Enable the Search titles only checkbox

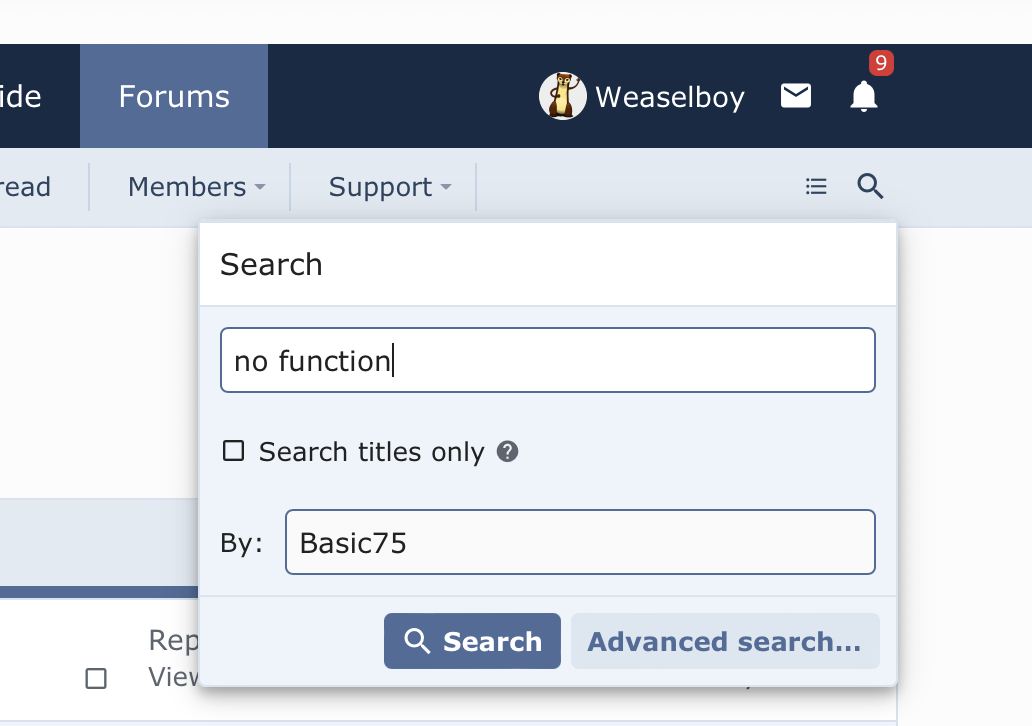(233, 451)
